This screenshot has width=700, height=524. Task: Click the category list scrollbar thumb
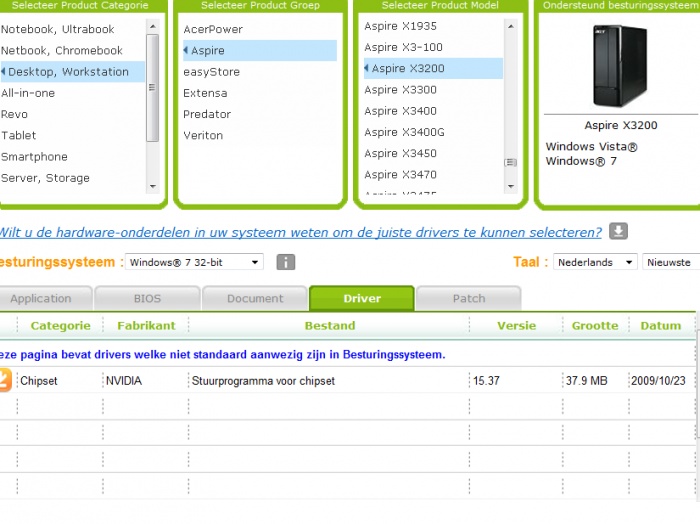pyautogui.click(x=153, y=87)
